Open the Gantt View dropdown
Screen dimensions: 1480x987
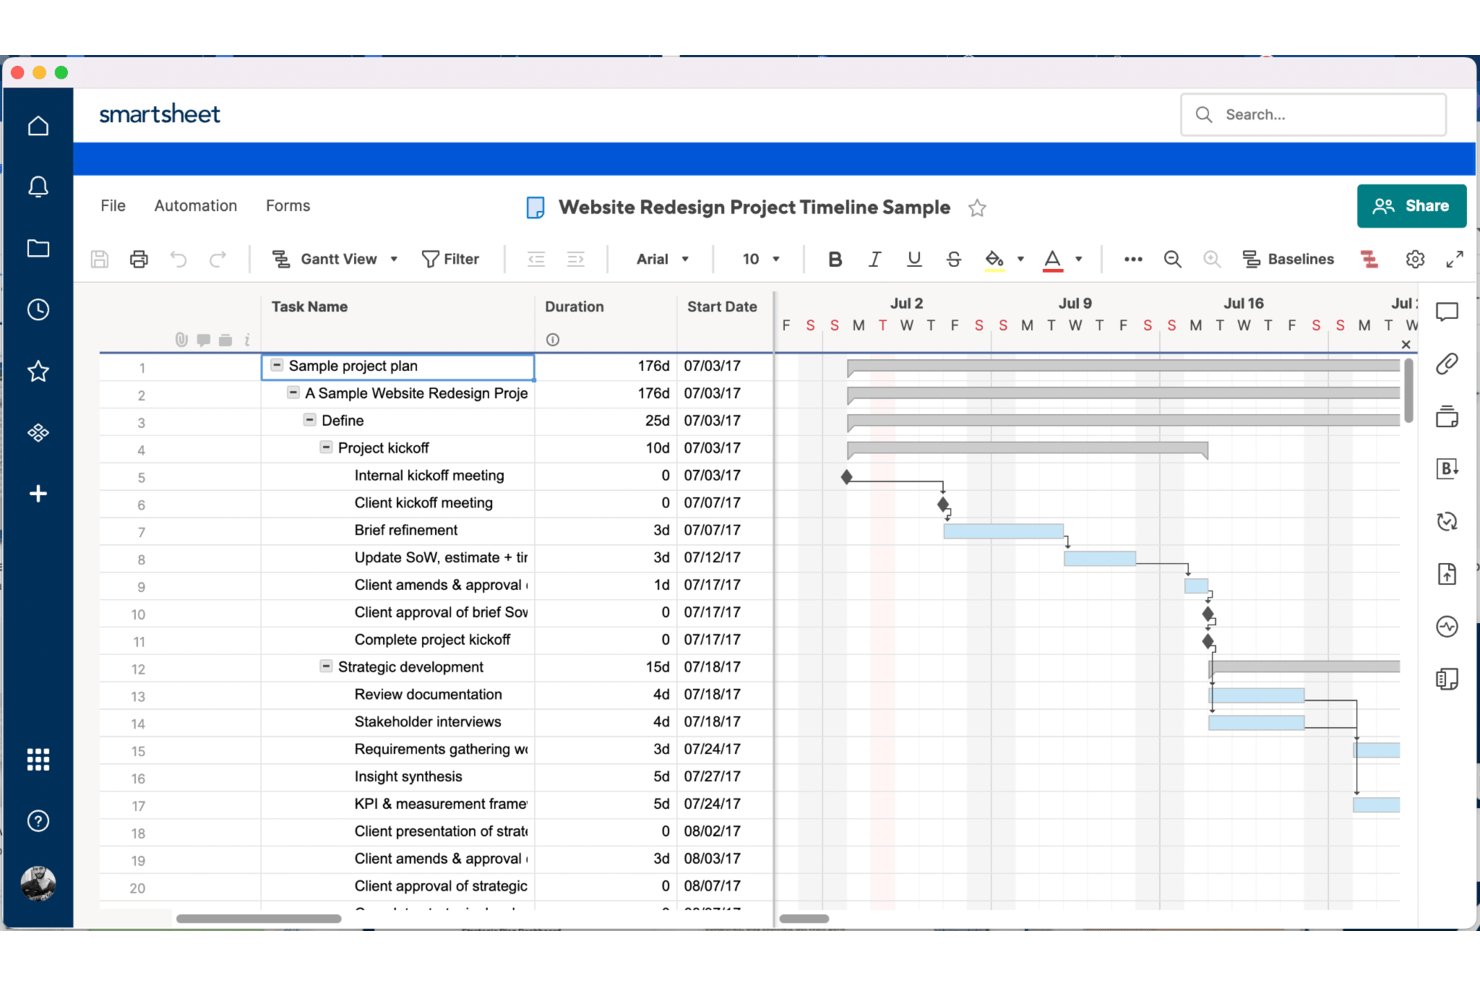click(x=335, y=259)
